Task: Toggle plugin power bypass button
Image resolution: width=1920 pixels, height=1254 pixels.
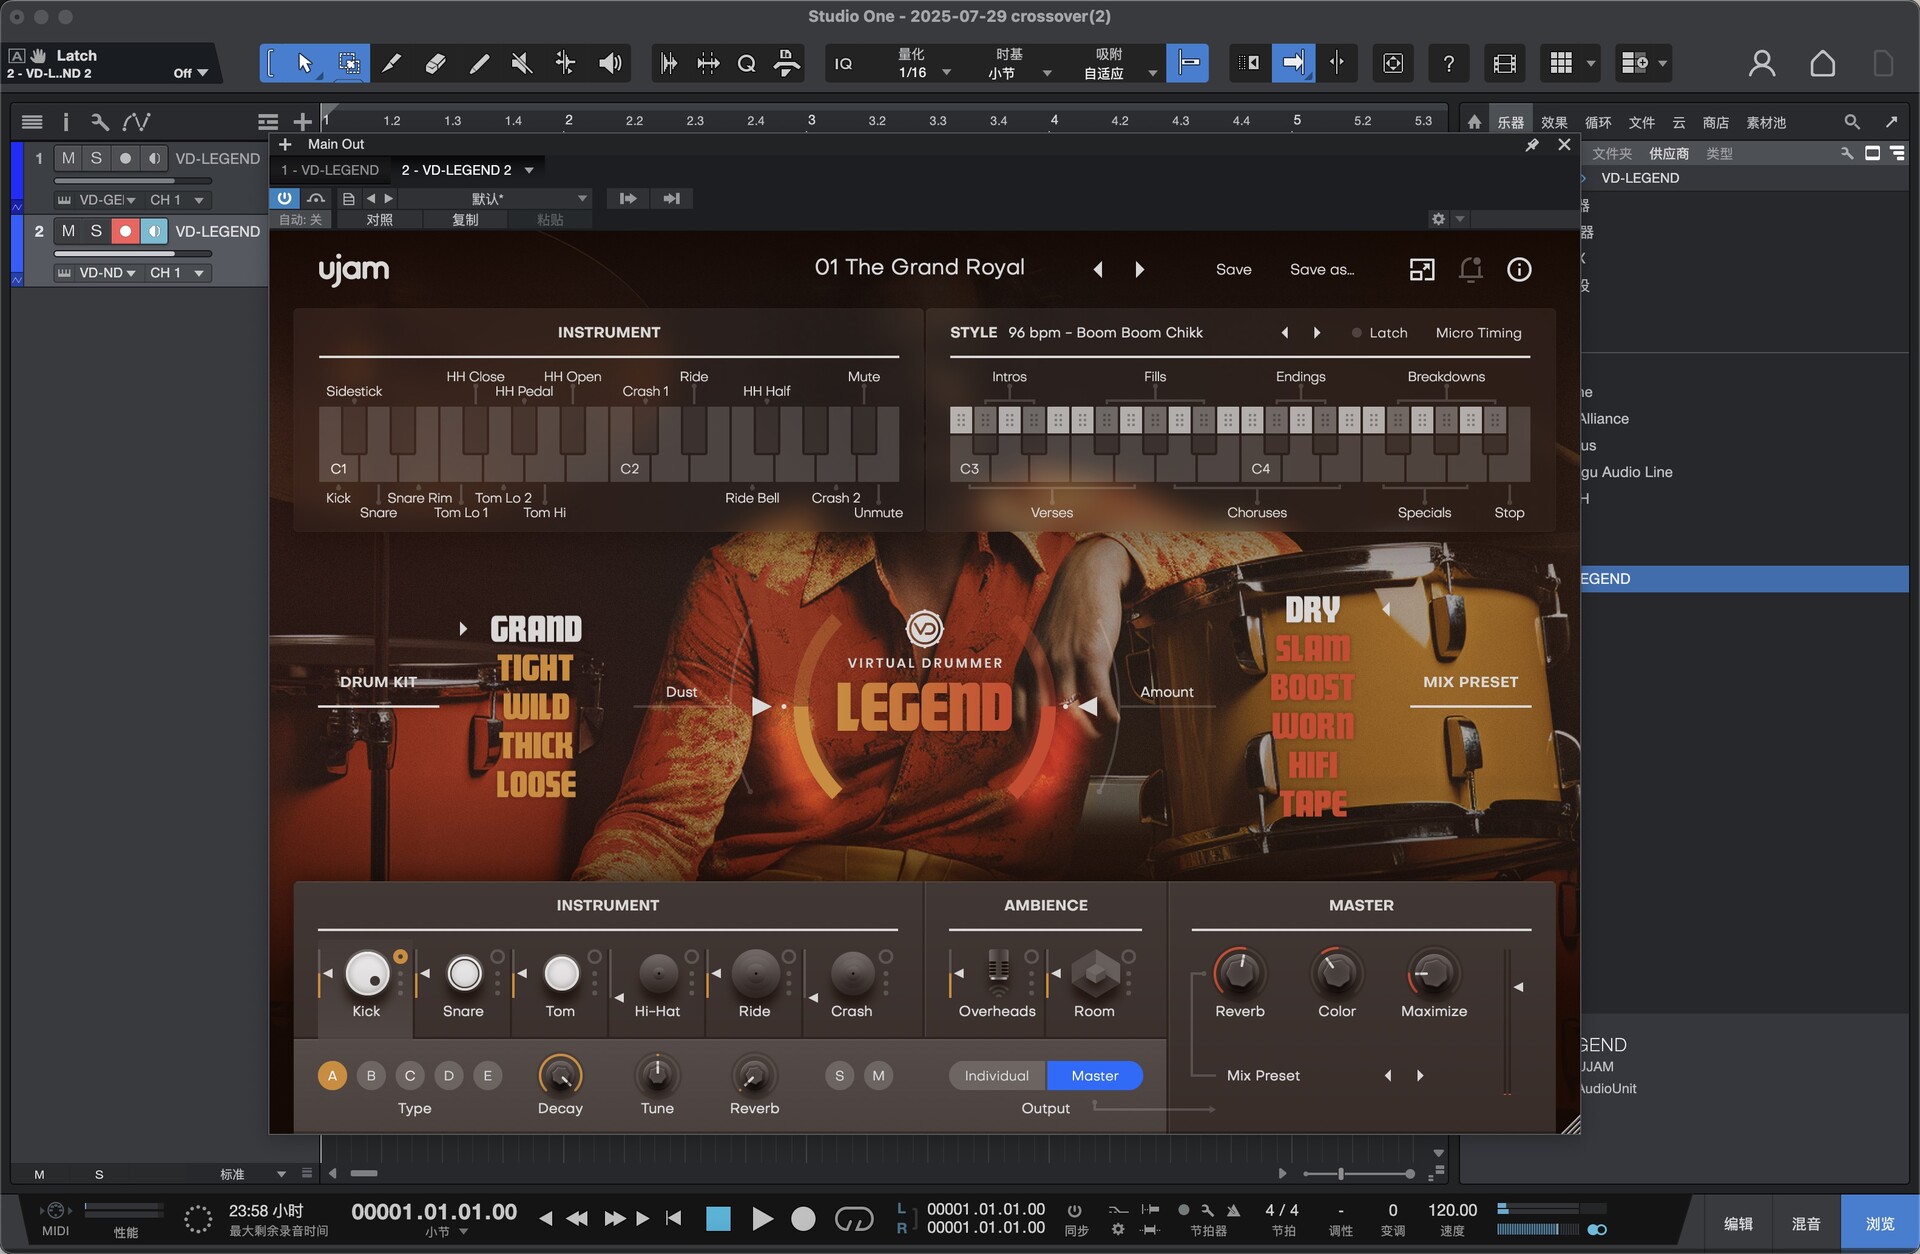Action: pyautogui.click(x=284, y=198)
